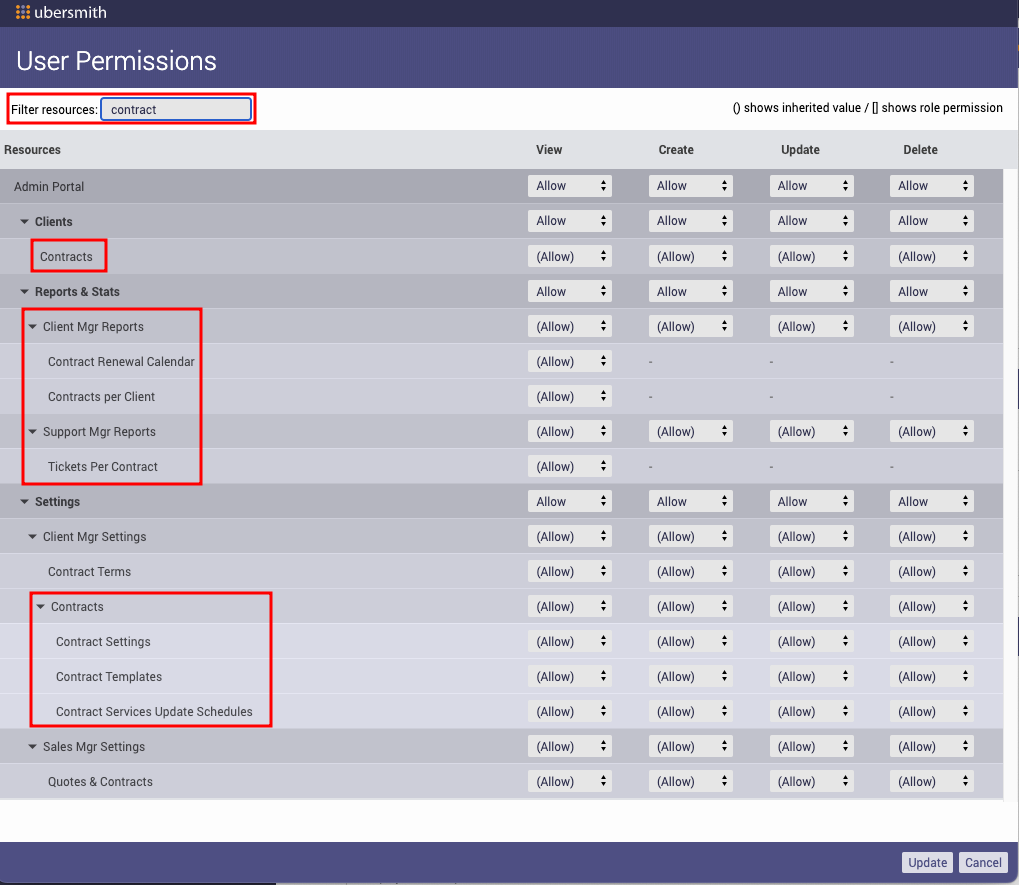Open Quotes & Contracts Create dropdown
This screenshot has width=1019, height=885.
[690, 782]
